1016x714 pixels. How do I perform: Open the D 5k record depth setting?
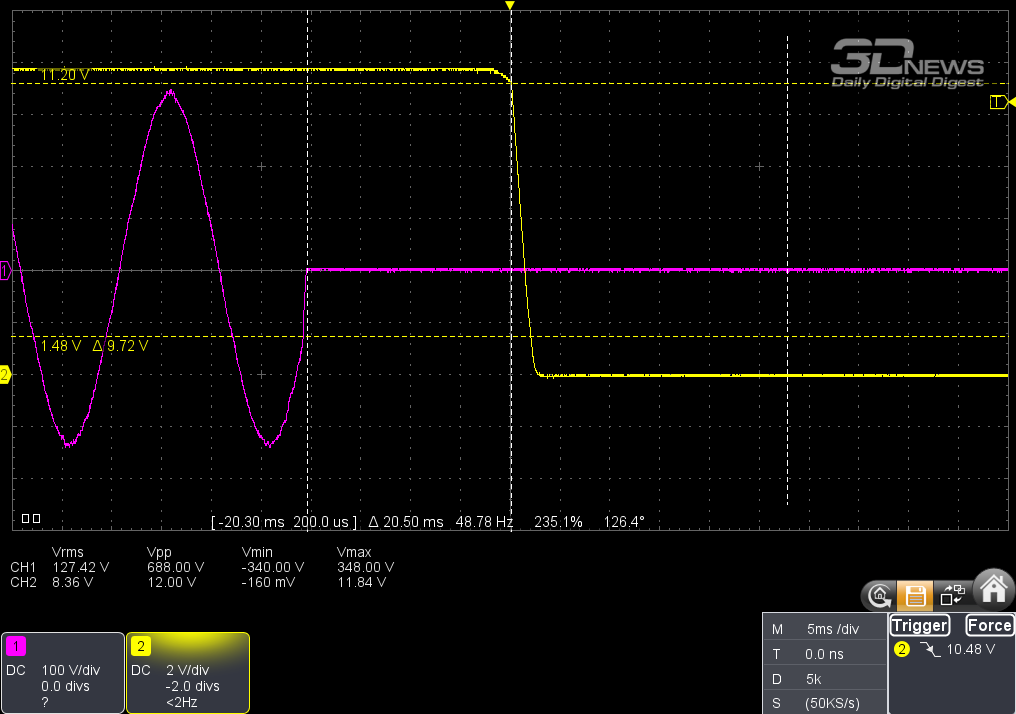tap(824, 679)
